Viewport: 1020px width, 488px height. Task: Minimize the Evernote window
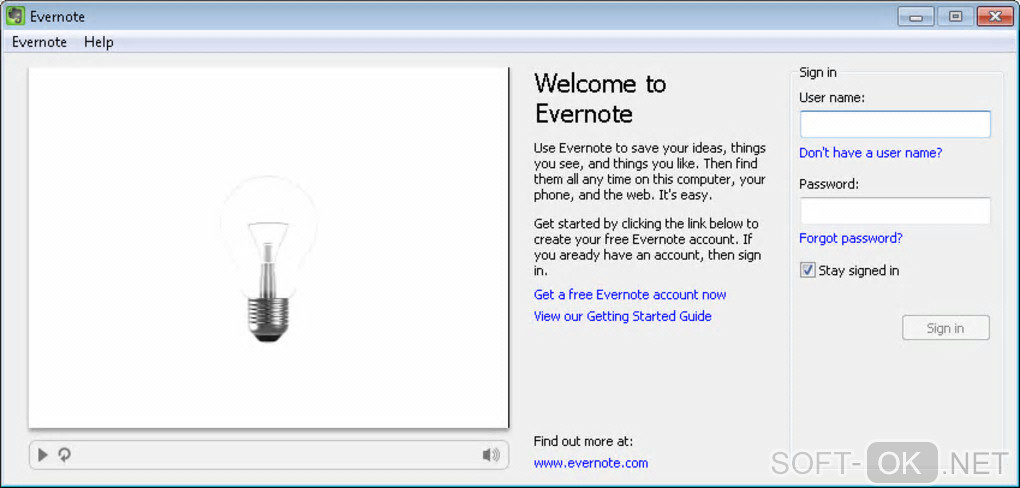pyautogui.click(x=917, y=16)
